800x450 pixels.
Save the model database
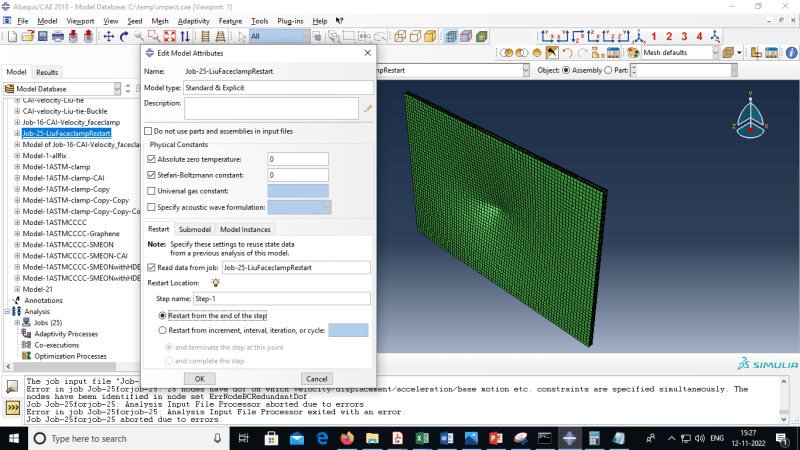42,36
